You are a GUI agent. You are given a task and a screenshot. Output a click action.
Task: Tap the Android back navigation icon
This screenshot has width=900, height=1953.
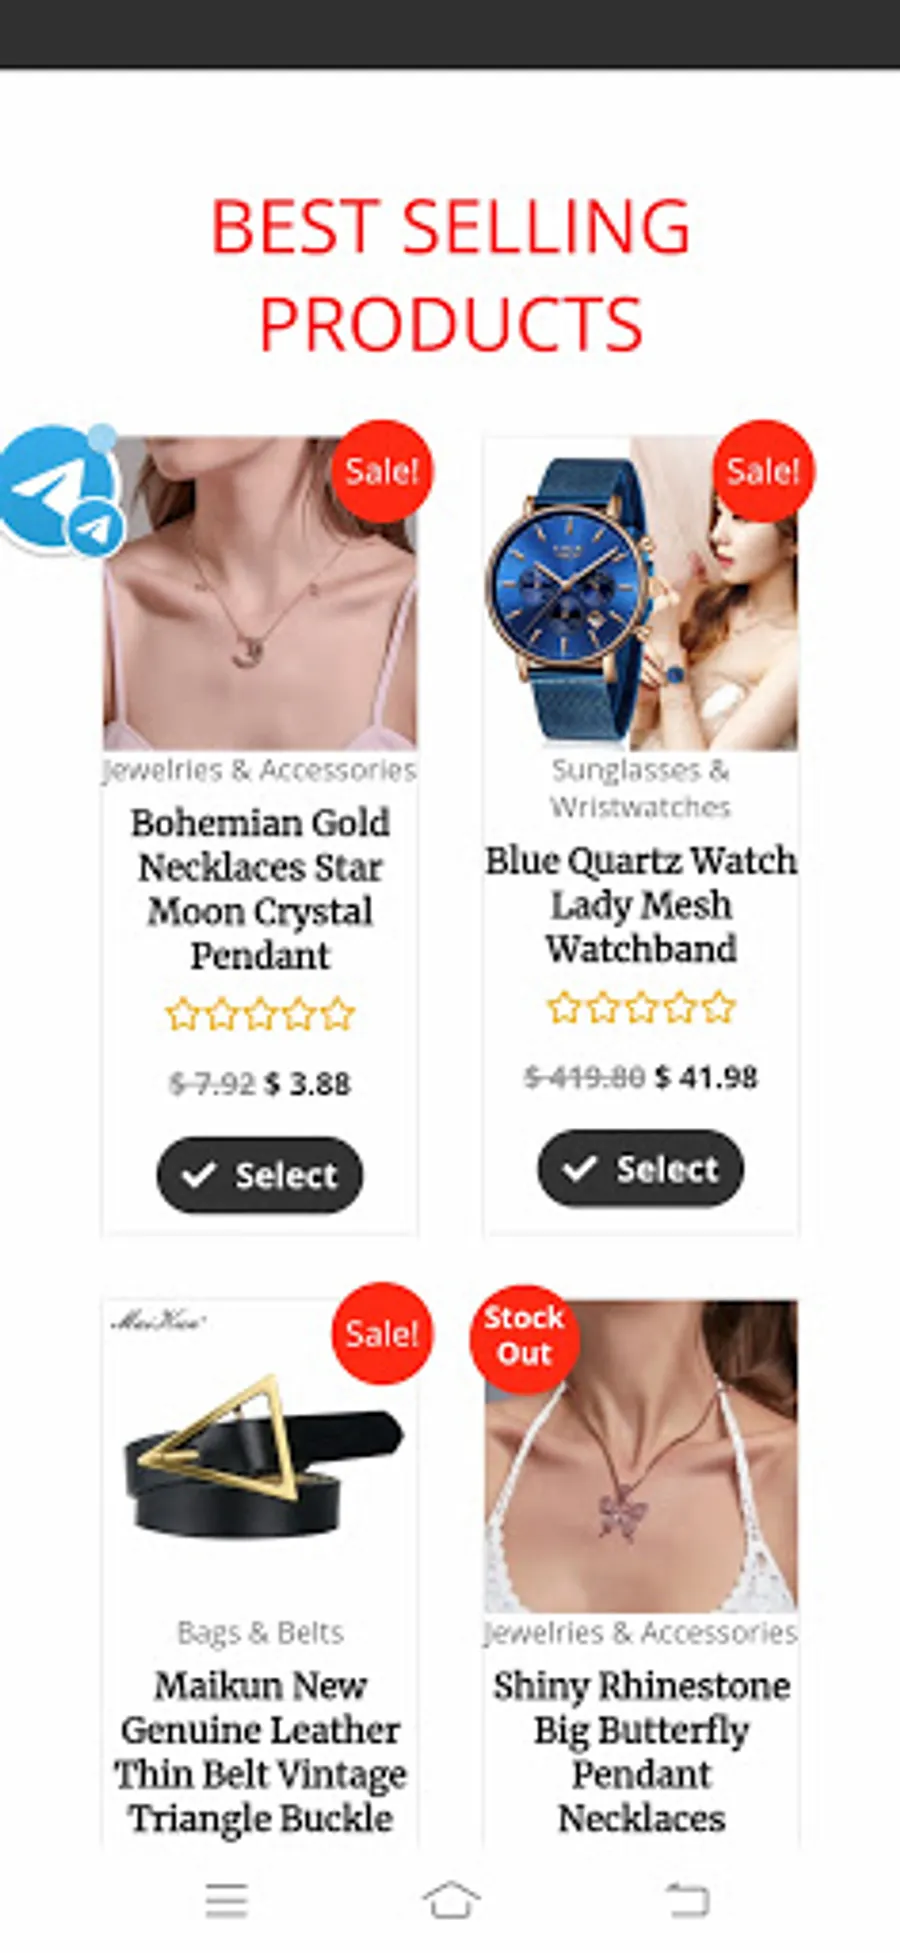pos(687,1899)
